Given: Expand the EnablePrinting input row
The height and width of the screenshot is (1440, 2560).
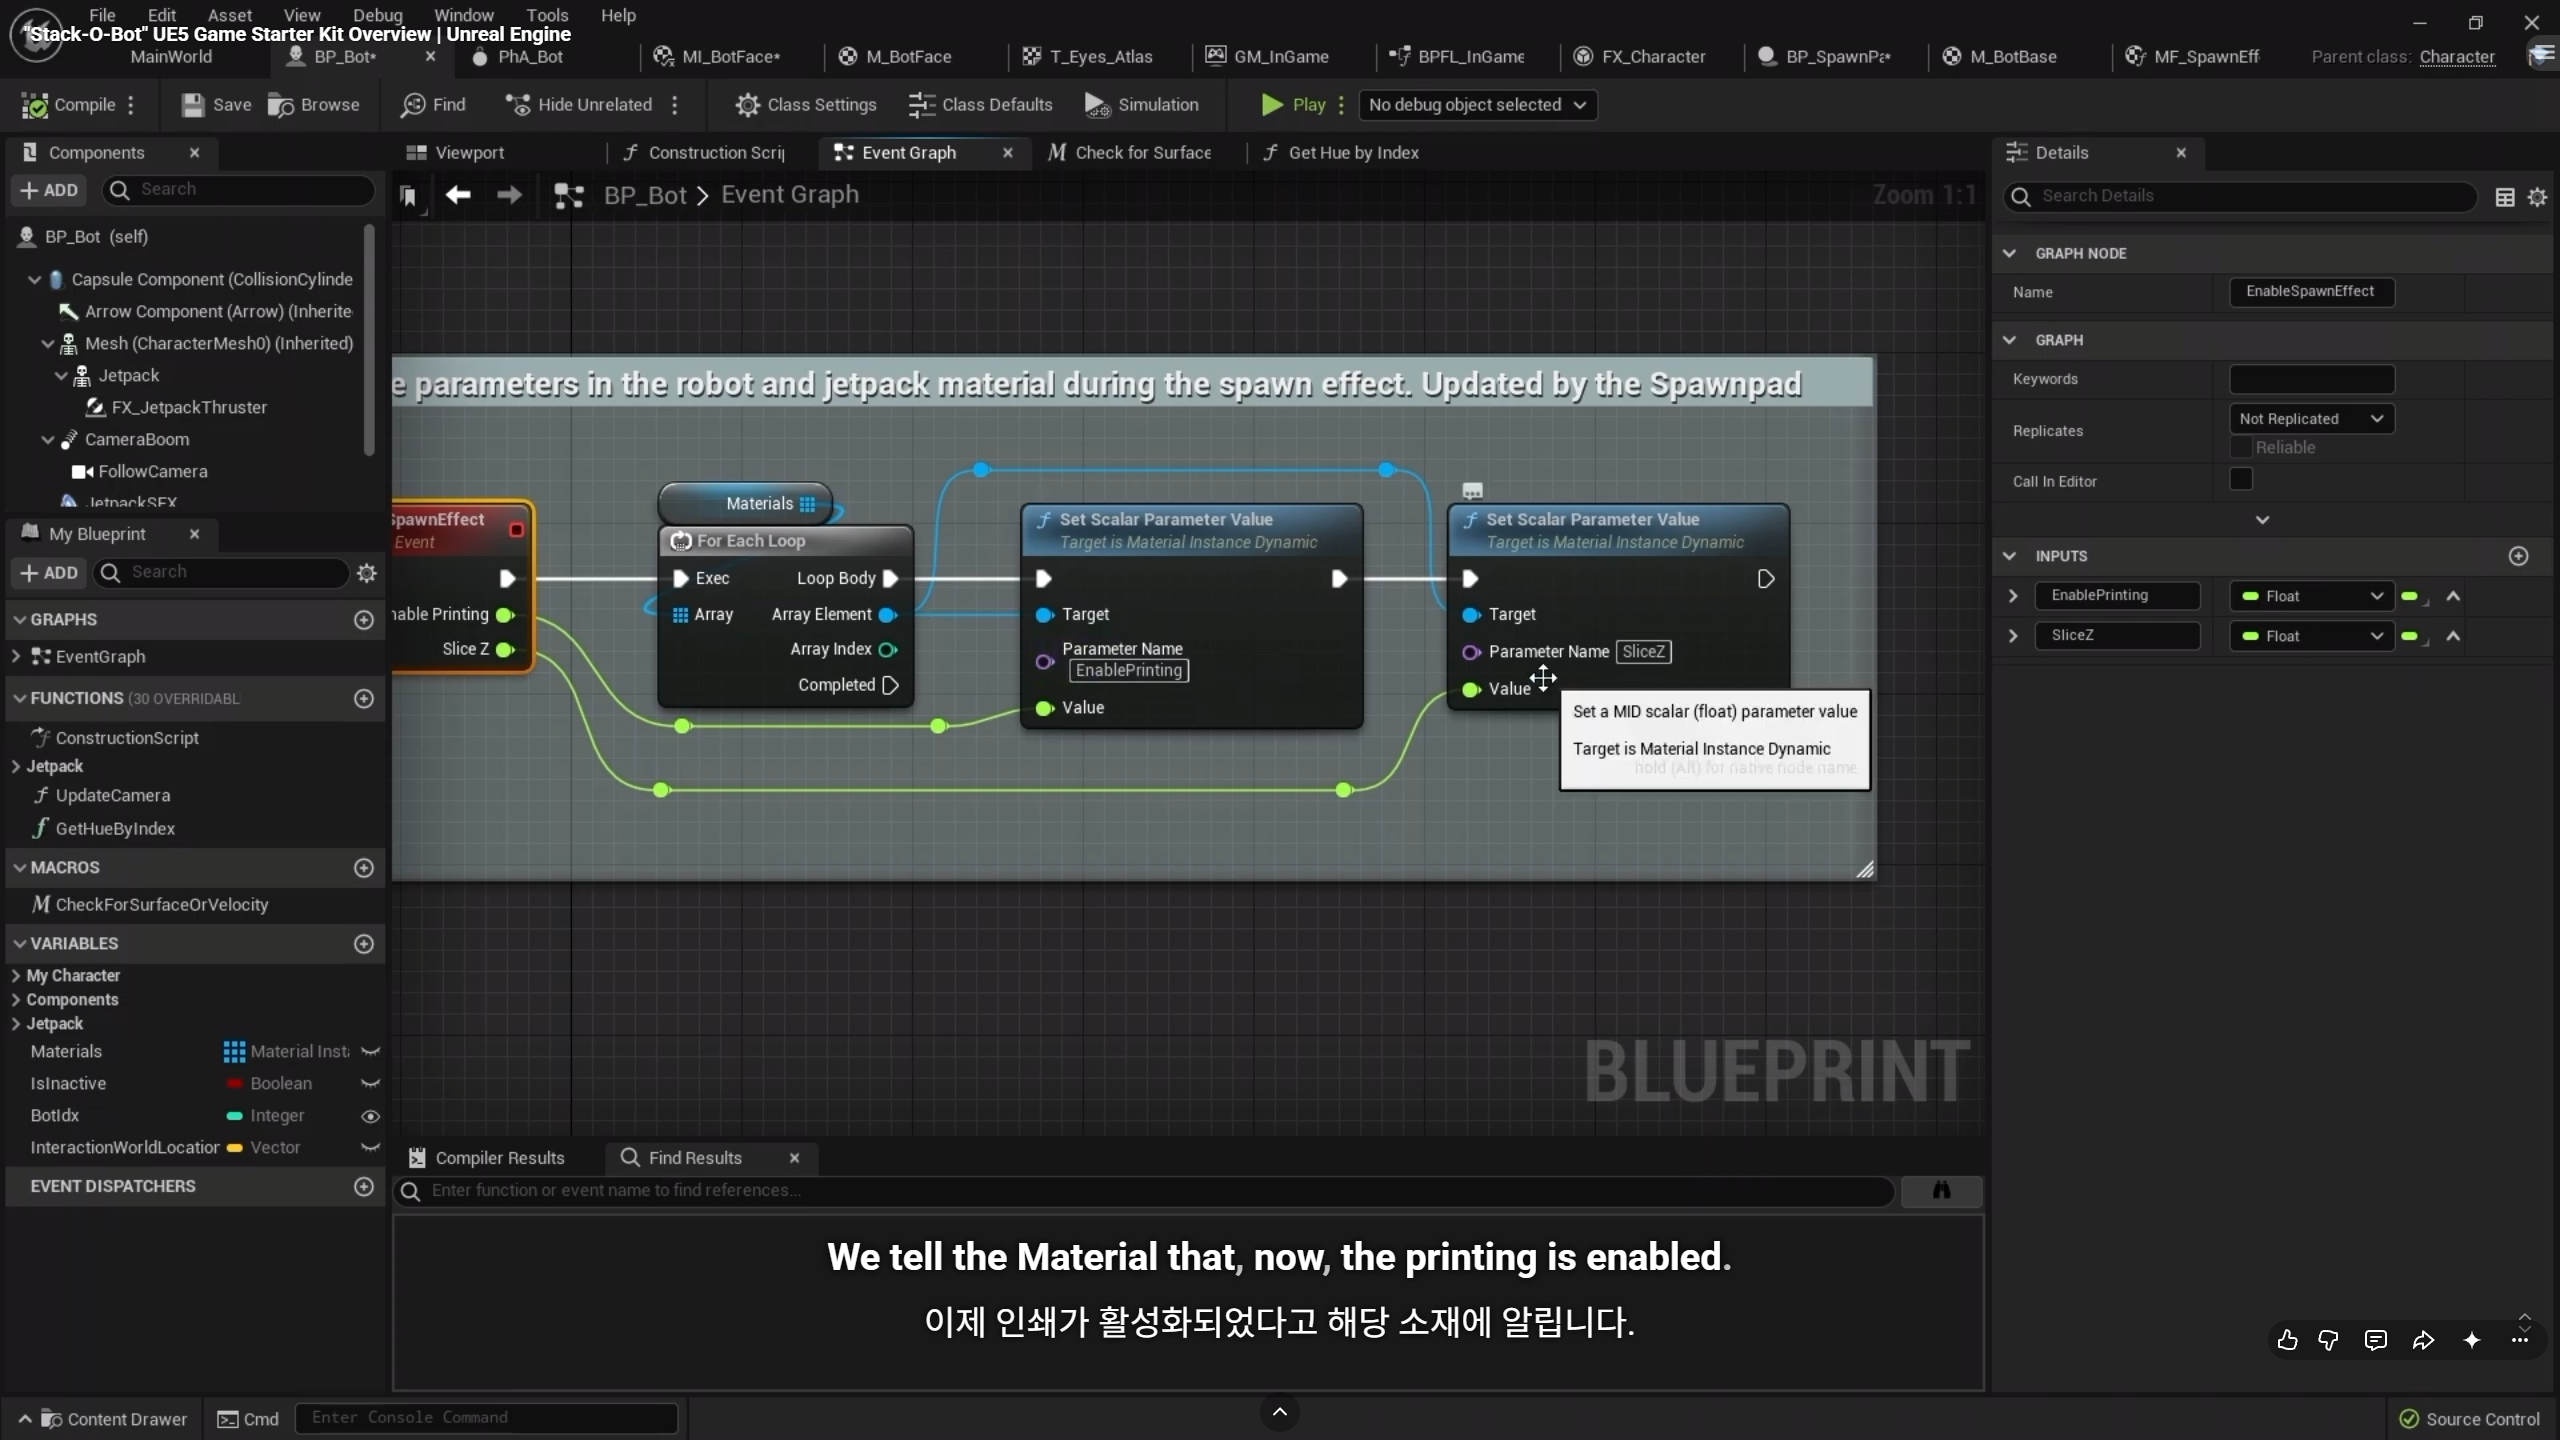Looking at the screenshot, I should pos(2012,596).
